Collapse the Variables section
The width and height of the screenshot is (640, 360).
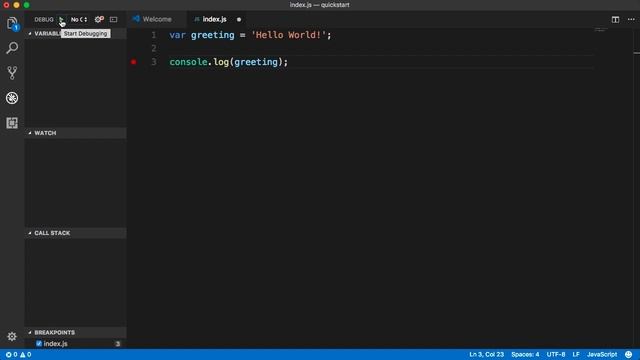76,33
